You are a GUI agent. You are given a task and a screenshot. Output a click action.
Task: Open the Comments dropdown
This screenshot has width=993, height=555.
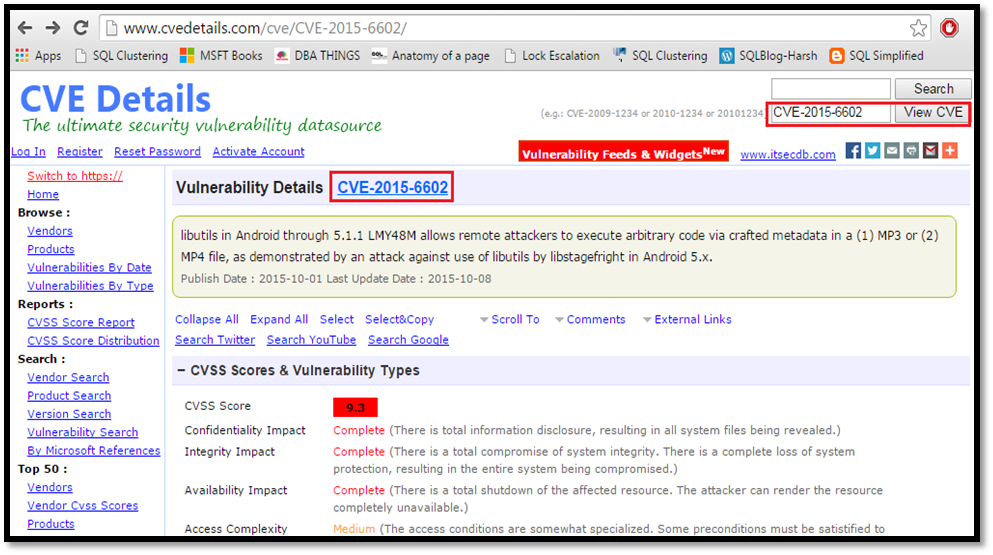590,319
